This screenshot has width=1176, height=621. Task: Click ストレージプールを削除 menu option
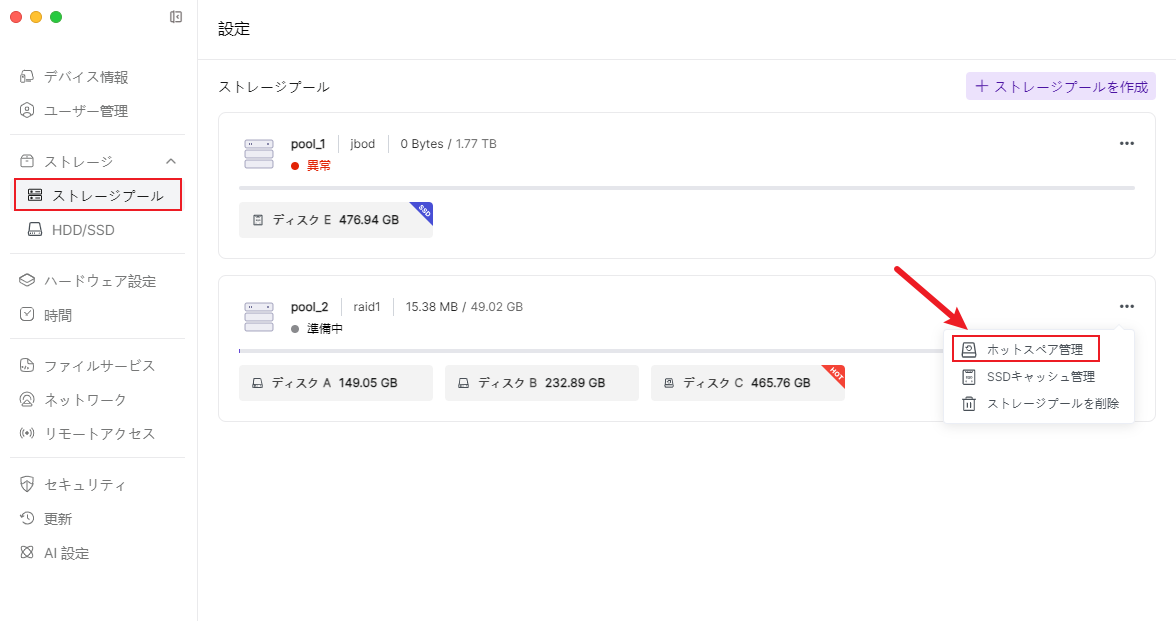coord(1052,404)
